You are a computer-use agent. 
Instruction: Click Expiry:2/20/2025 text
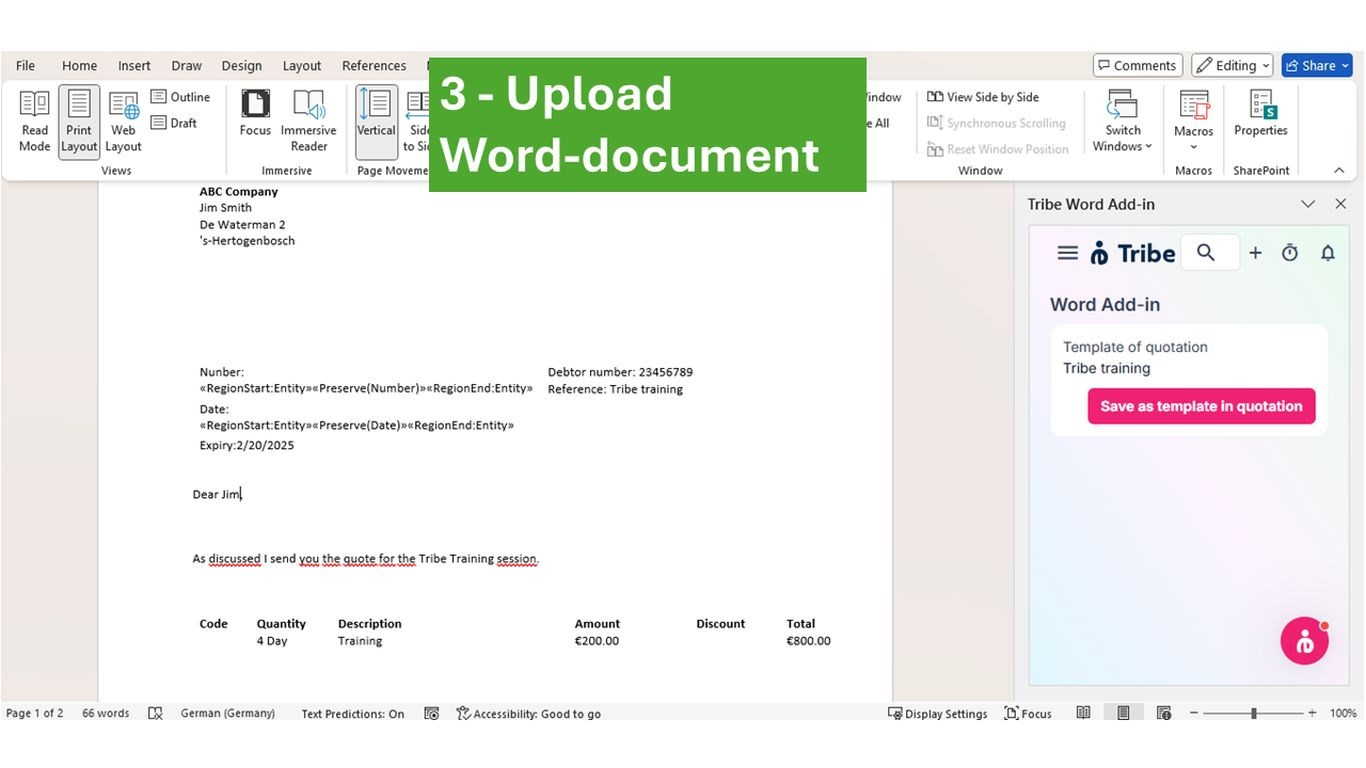pyautogui.click(x=247, y=445)
